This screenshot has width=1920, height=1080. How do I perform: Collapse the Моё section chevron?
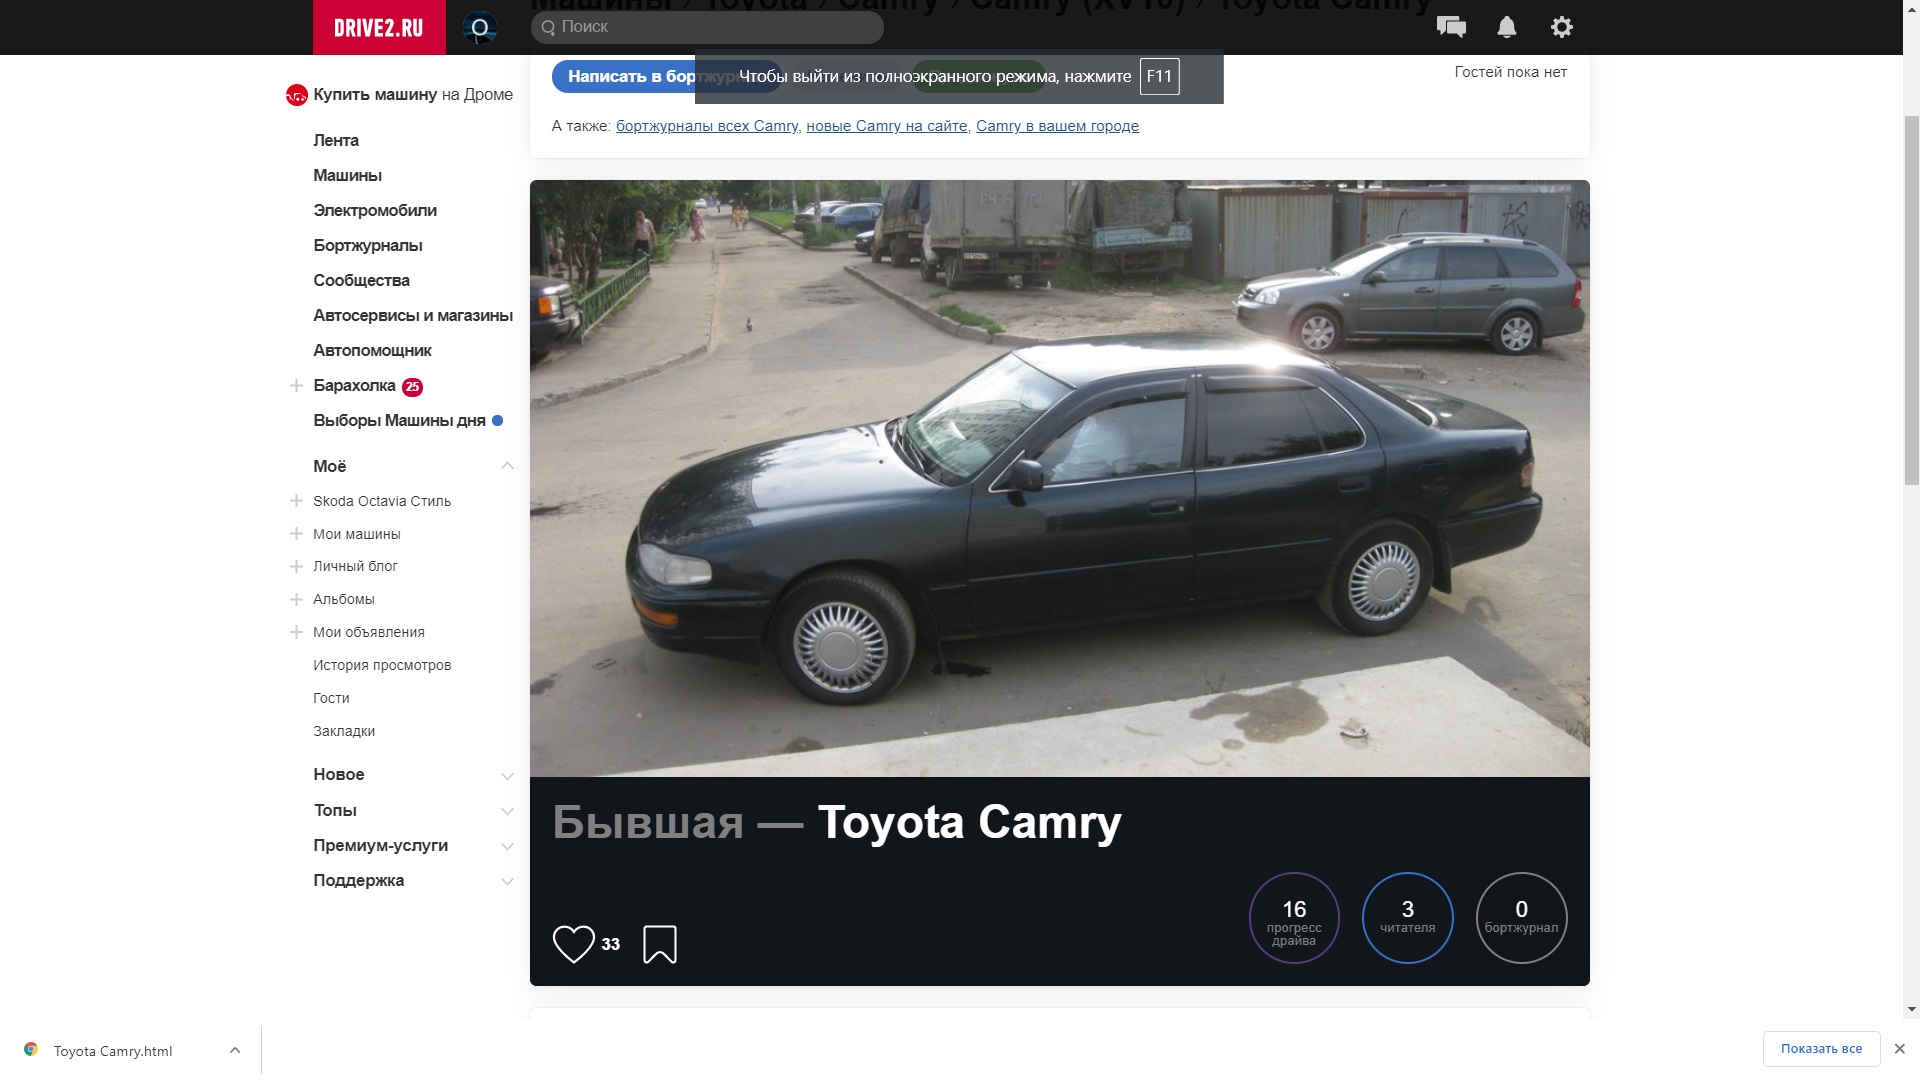coord(507,466)
